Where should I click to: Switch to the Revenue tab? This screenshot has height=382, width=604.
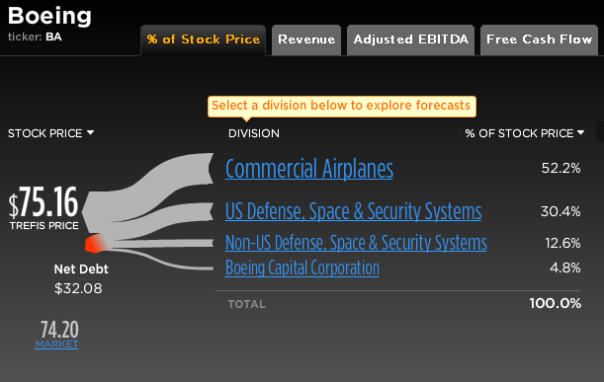[x=306, y=40]
